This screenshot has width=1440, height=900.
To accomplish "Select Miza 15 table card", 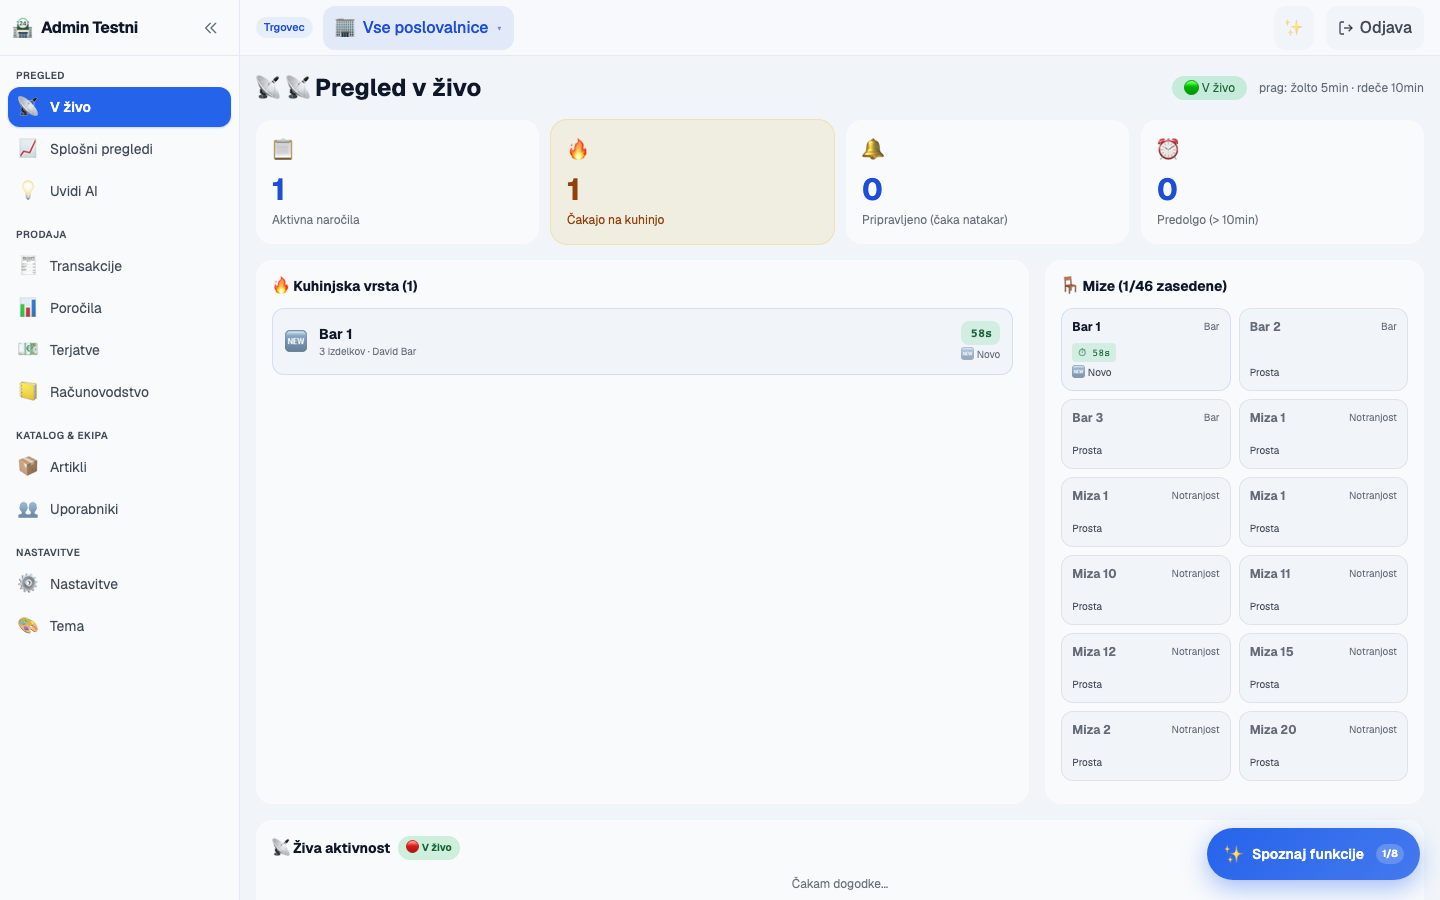I will coord(1323,668).
